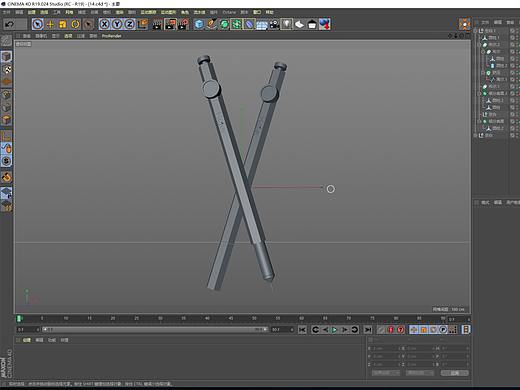Render to Picture Viewer clapperboard icon
520x390 pixels.
(x=170, y=24)
